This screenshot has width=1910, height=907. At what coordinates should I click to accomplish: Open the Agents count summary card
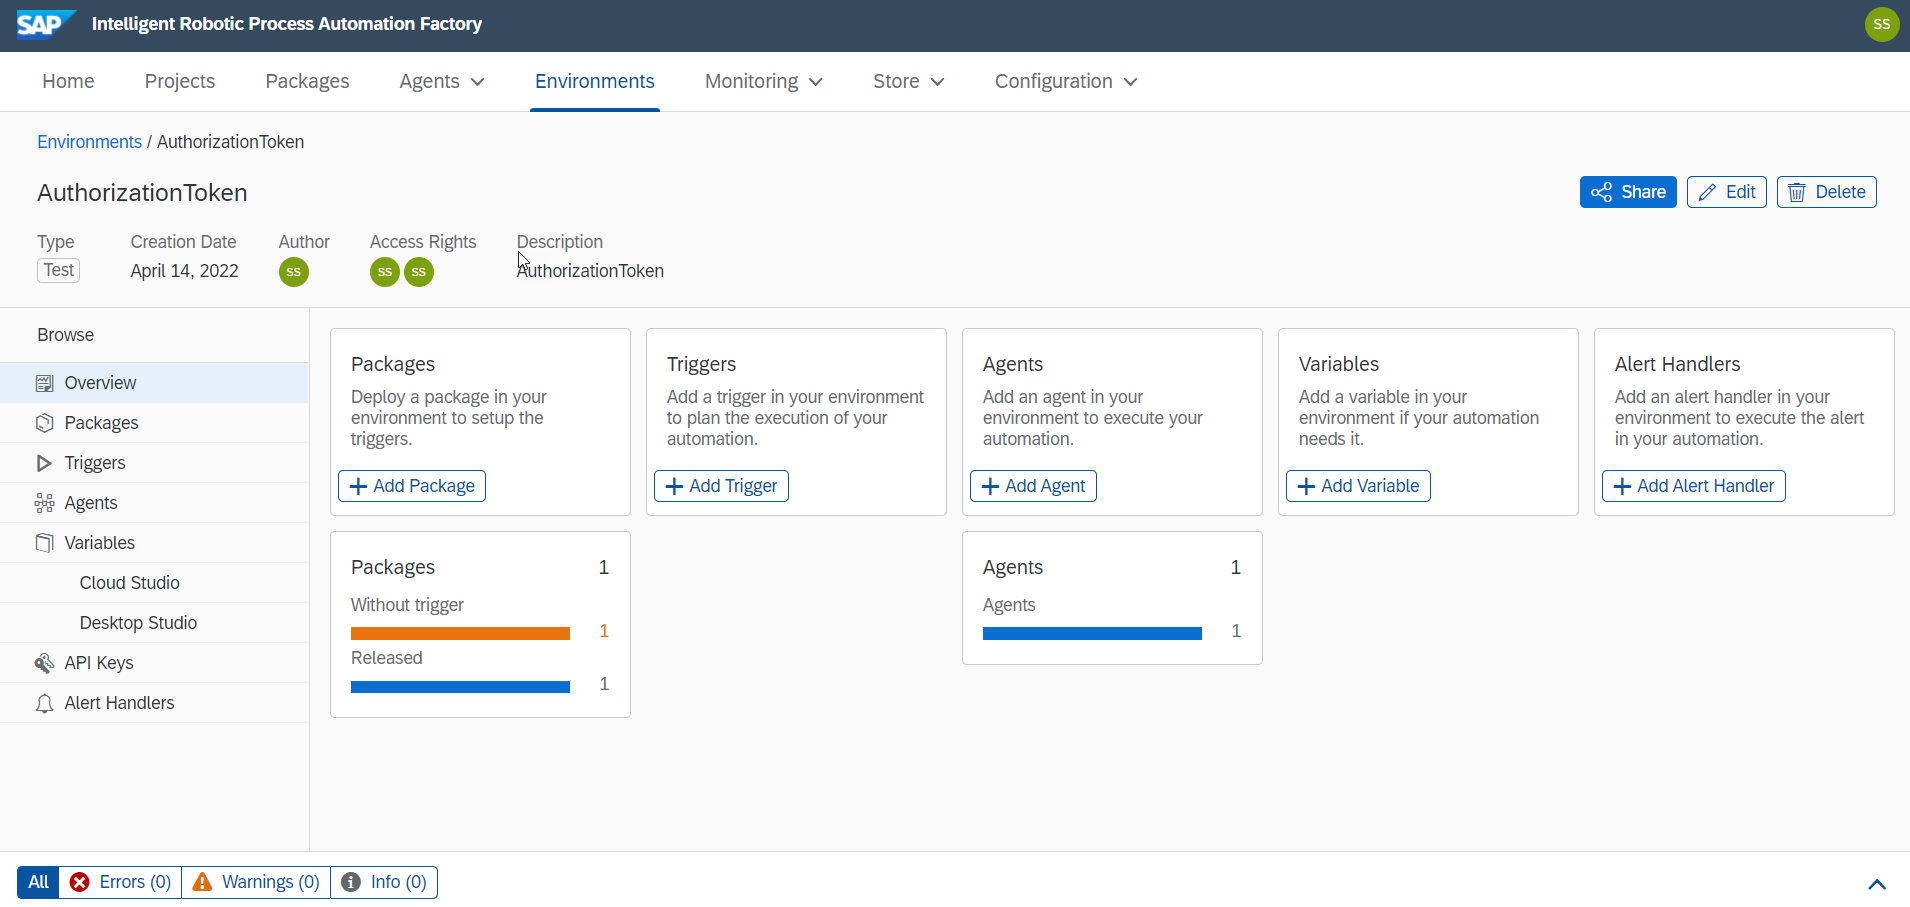[x=1112, y=598]
